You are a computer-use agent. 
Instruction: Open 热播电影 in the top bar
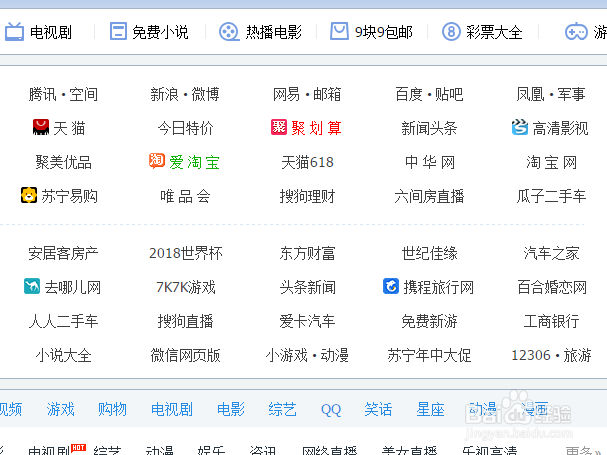pyautogui.click(x=274, y=32)
